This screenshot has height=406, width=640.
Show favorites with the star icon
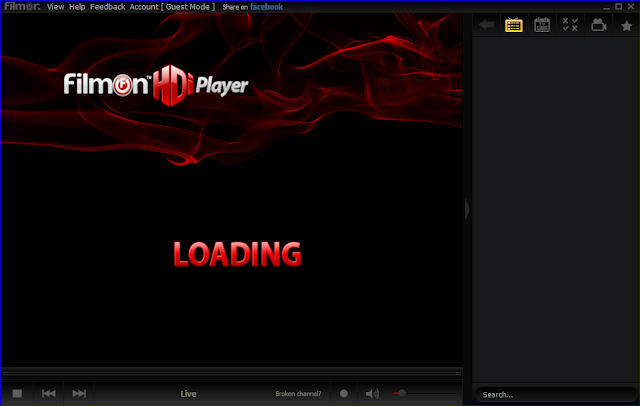[x=627, y=26]
